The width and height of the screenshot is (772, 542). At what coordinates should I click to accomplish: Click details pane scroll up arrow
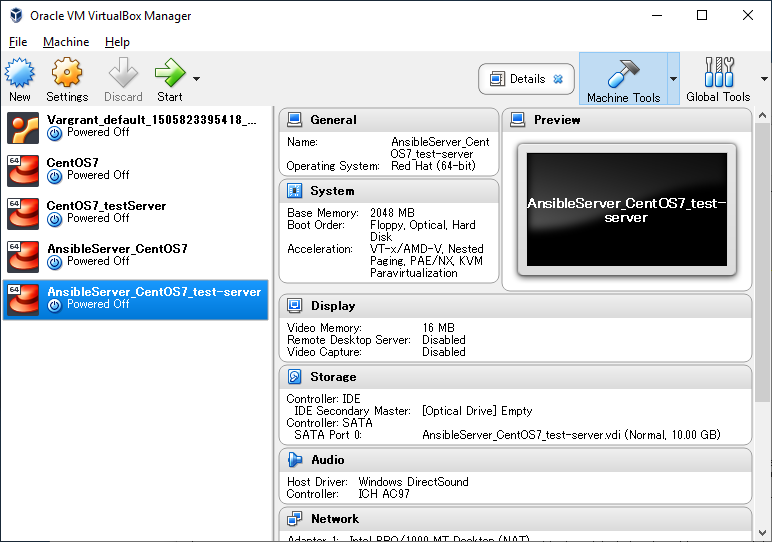pyautogui.click(x=763, y=116)
